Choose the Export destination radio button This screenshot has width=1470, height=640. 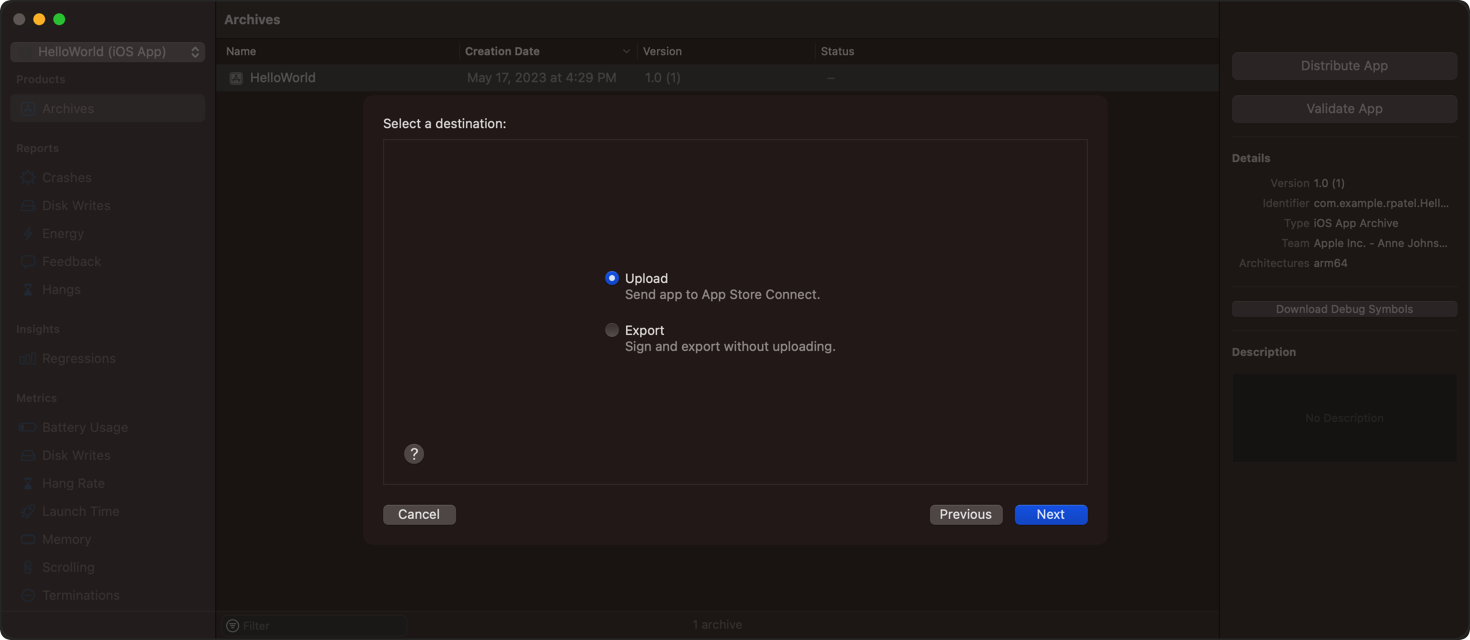612,330
